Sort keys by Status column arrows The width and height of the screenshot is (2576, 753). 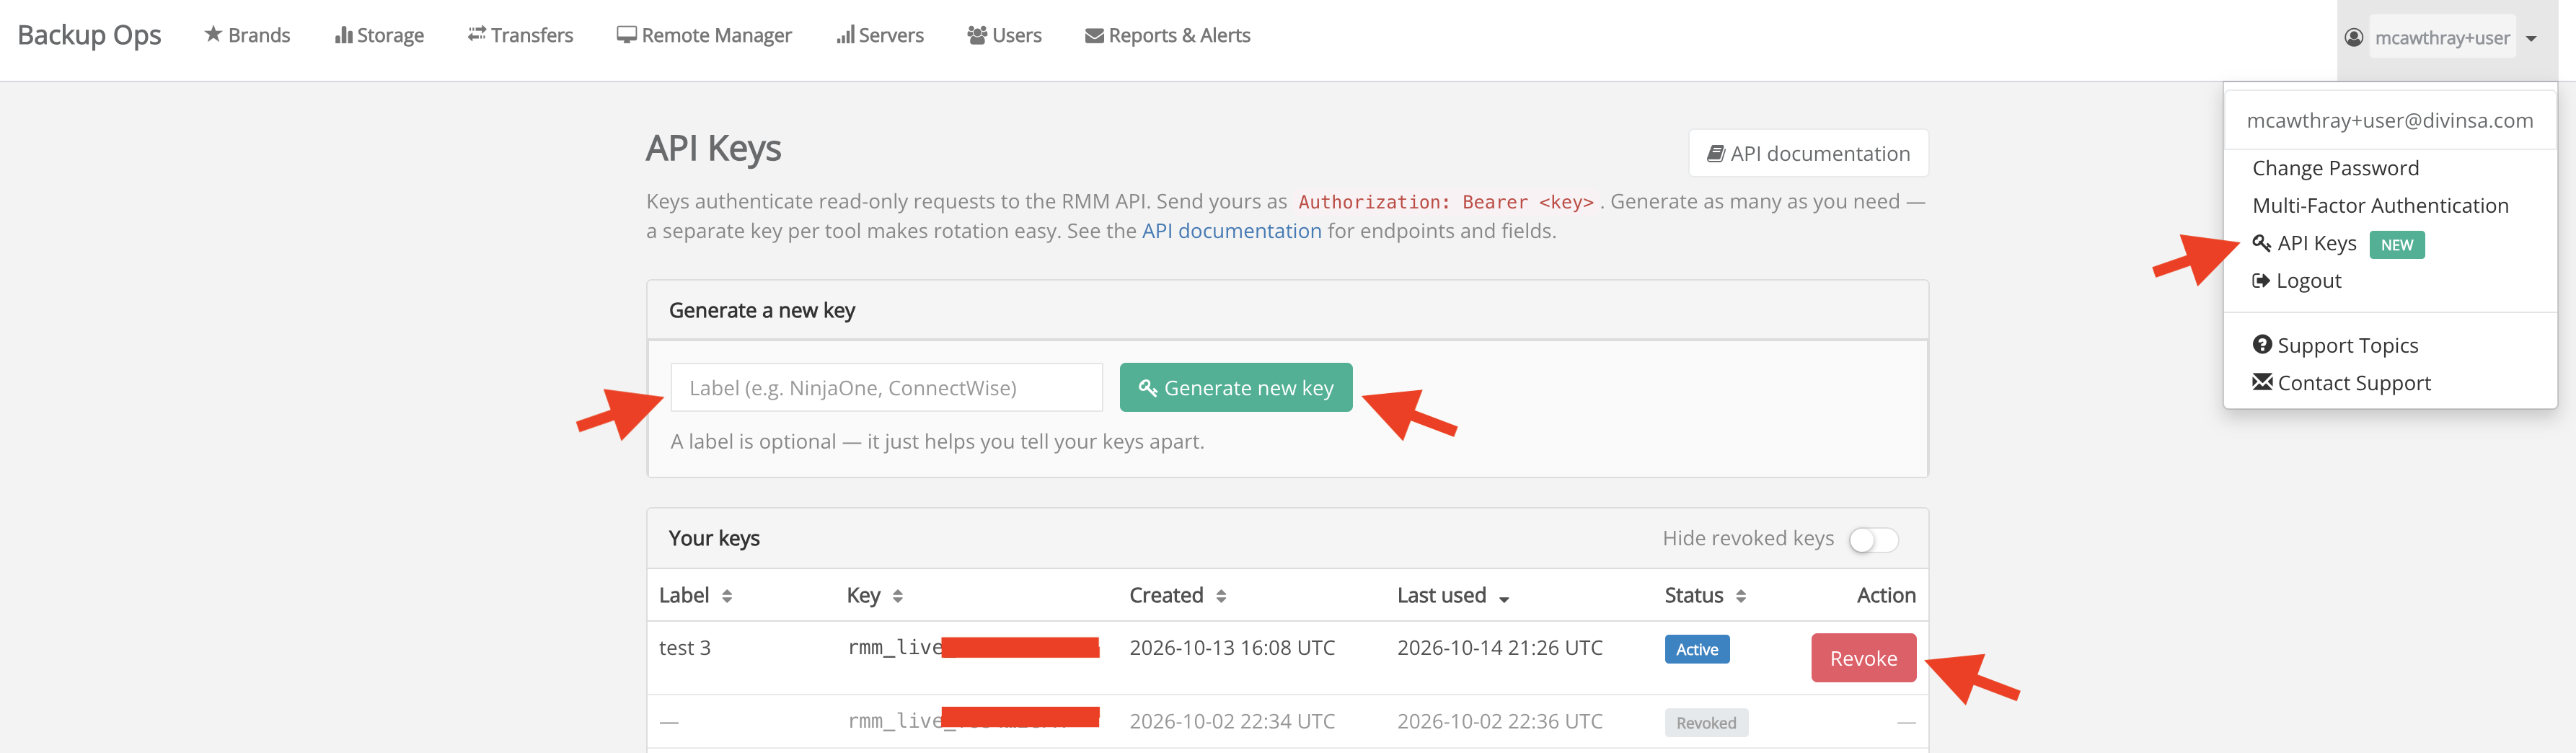[x=1741, y=596]
